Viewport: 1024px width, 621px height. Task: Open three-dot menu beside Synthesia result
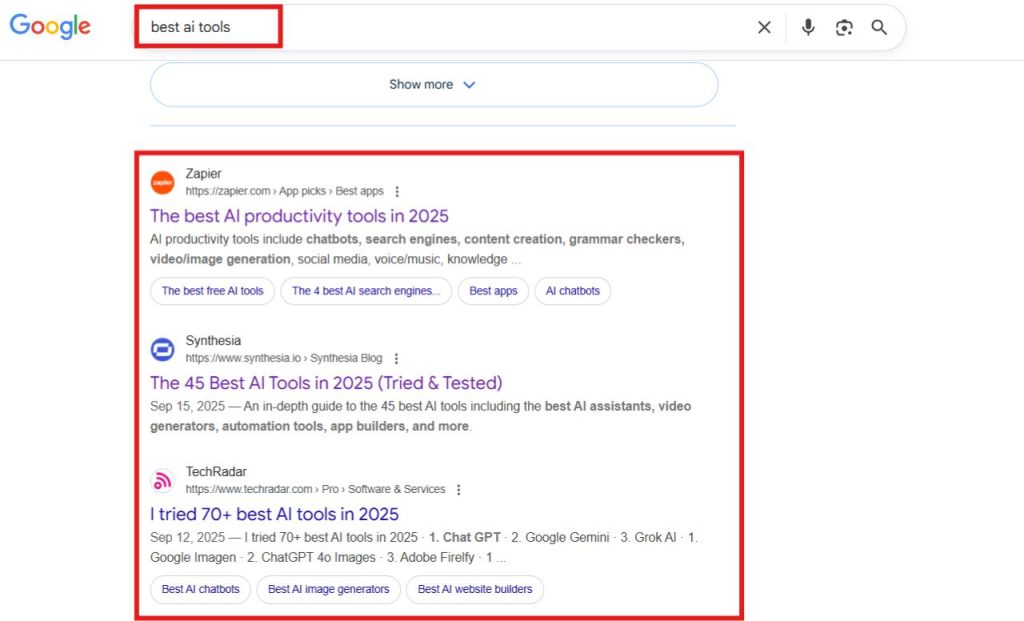tap(396, 358)
